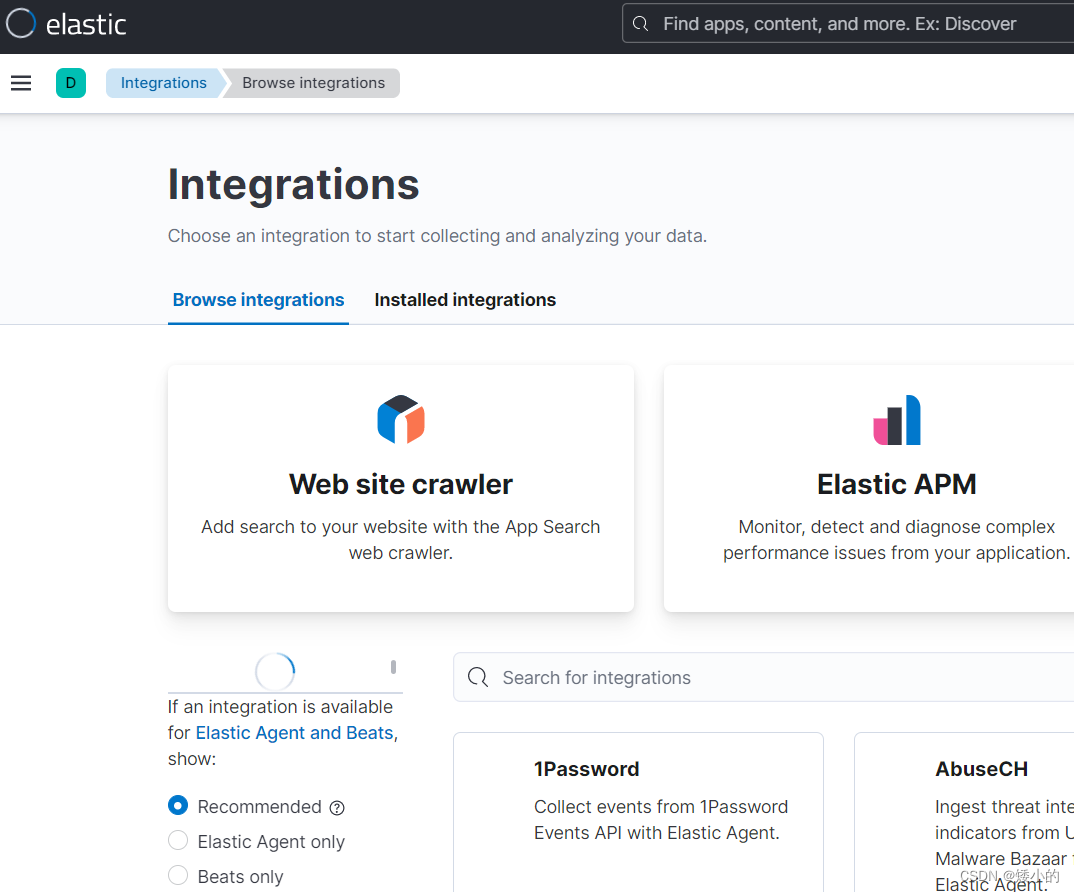The width and height of the screenshot is (1074, 892).
Task: Select Beats only radio option
Action: coord(178,876)
